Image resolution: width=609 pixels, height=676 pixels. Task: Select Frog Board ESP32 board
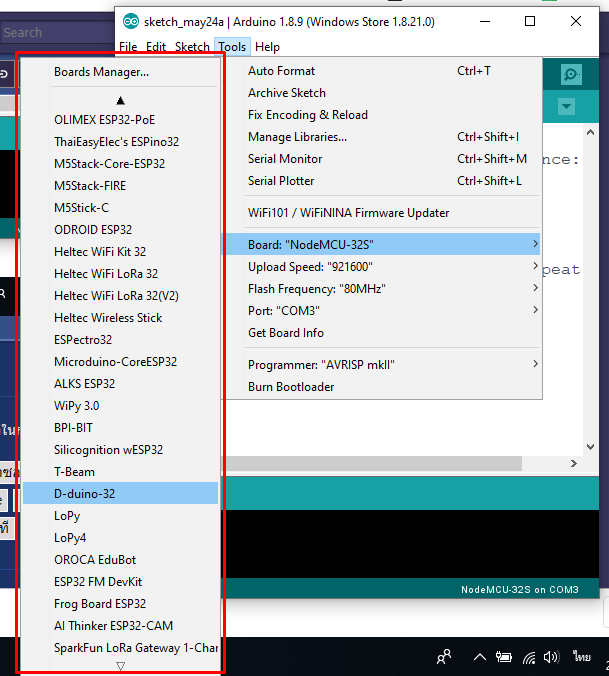tap(121, 603)
